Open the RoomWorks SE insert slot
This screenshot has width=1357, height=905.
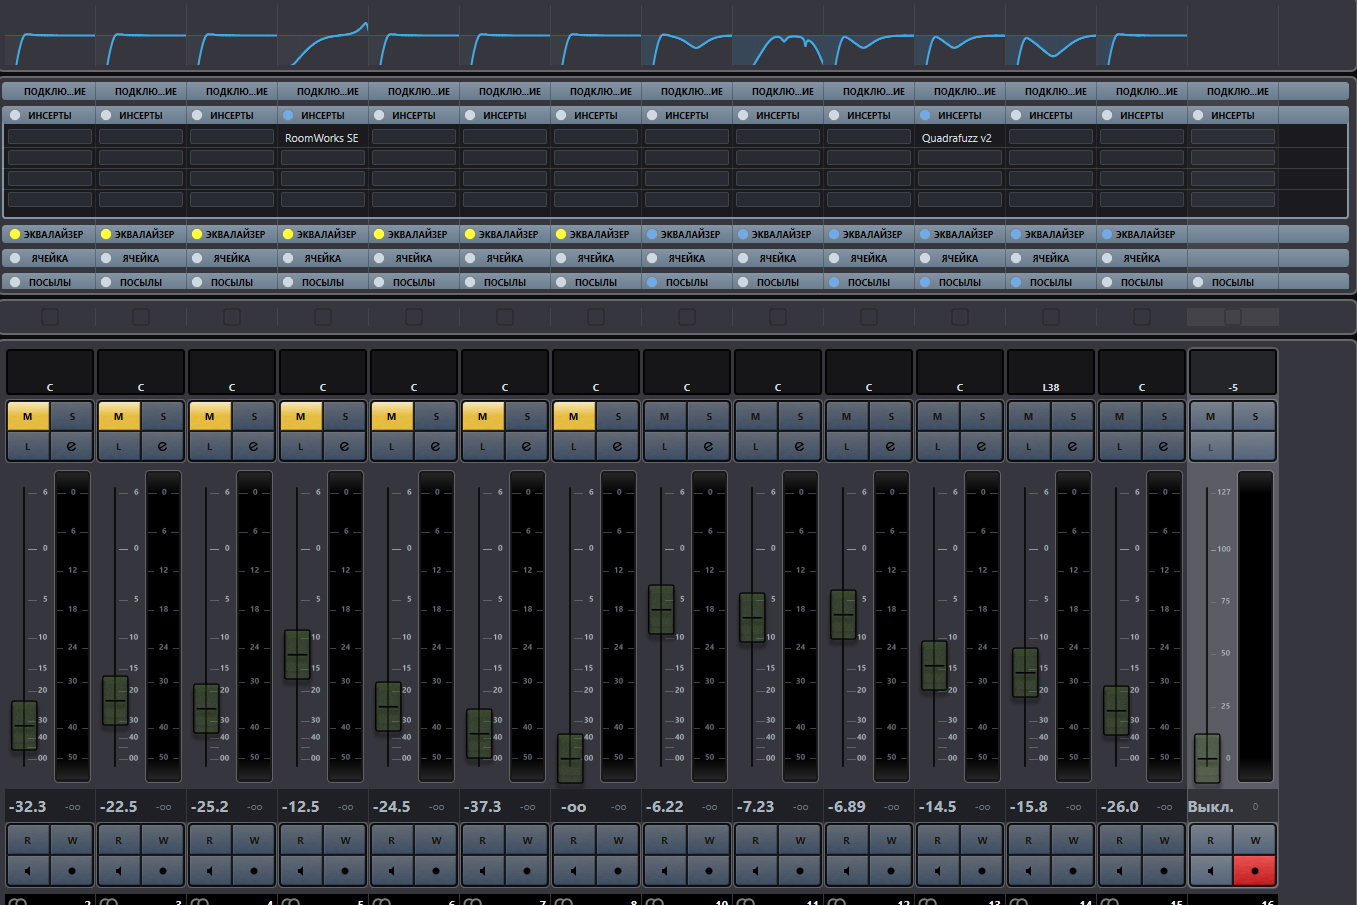323,138
